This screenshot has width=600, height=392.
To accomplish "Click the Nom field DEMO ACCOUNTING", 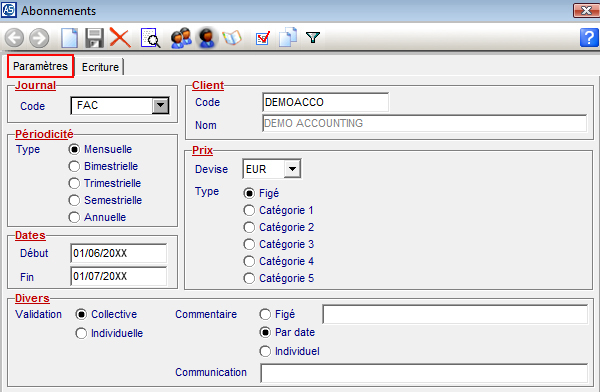I will point(424,123).
